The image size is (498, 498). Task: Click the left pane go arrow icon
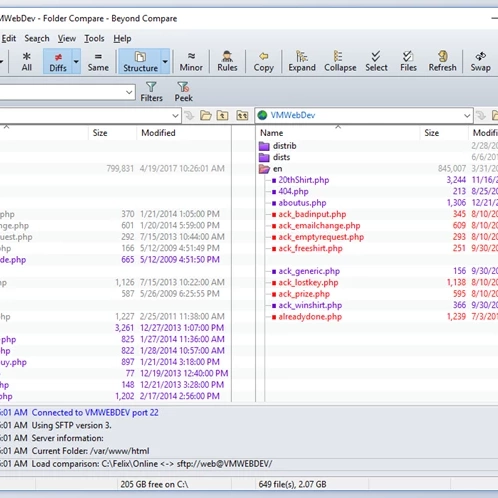pos(189,116)
